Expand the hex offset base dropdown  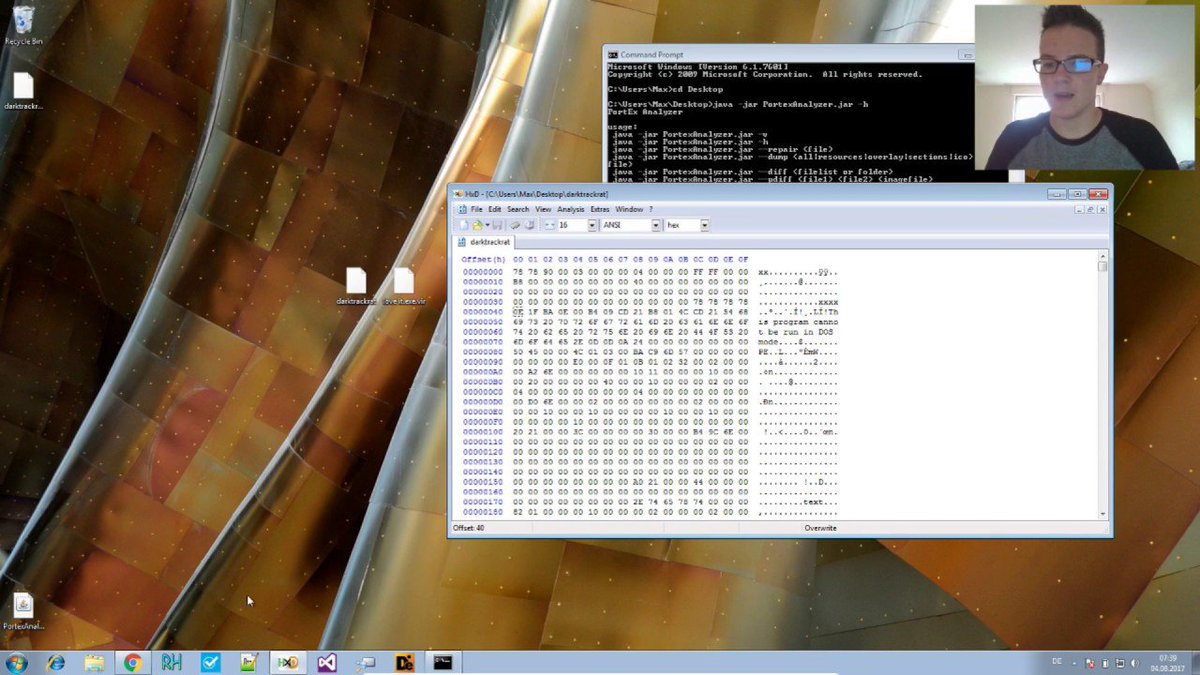pos(704,225)
